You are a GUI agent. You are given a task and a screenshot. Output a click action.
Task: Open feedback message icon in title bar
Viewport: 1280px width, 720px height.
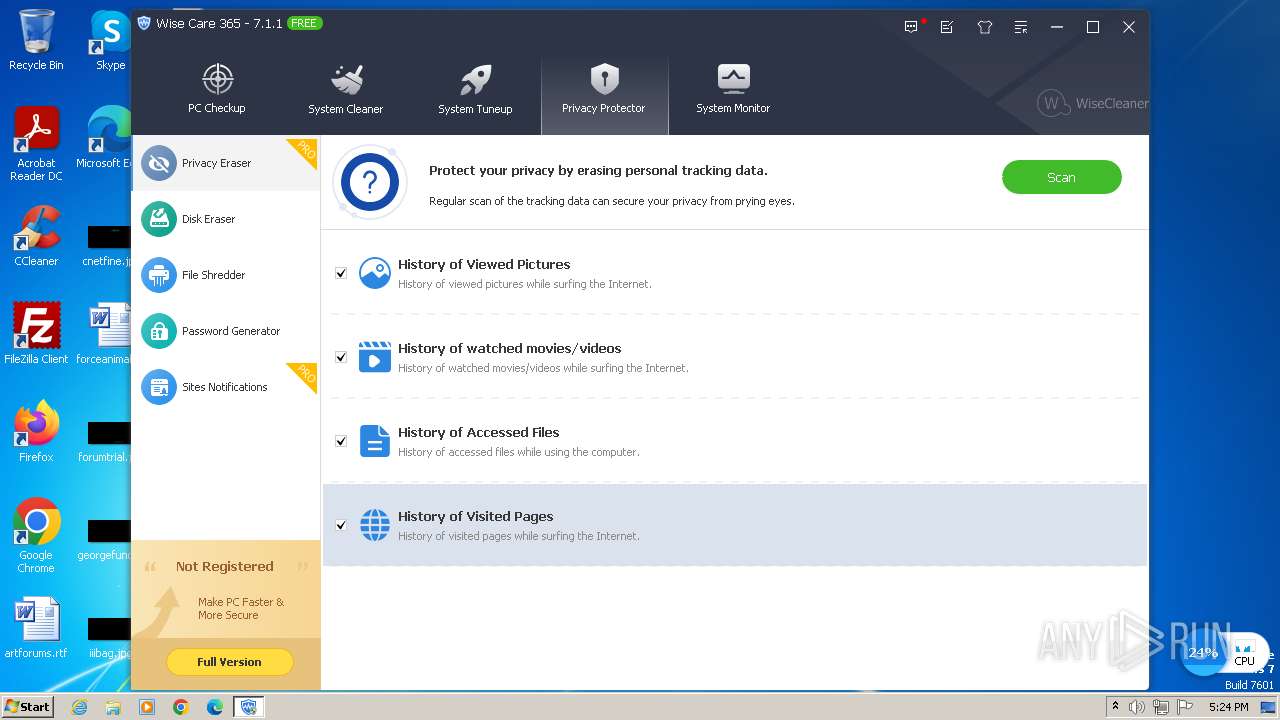tap(911, 27)
